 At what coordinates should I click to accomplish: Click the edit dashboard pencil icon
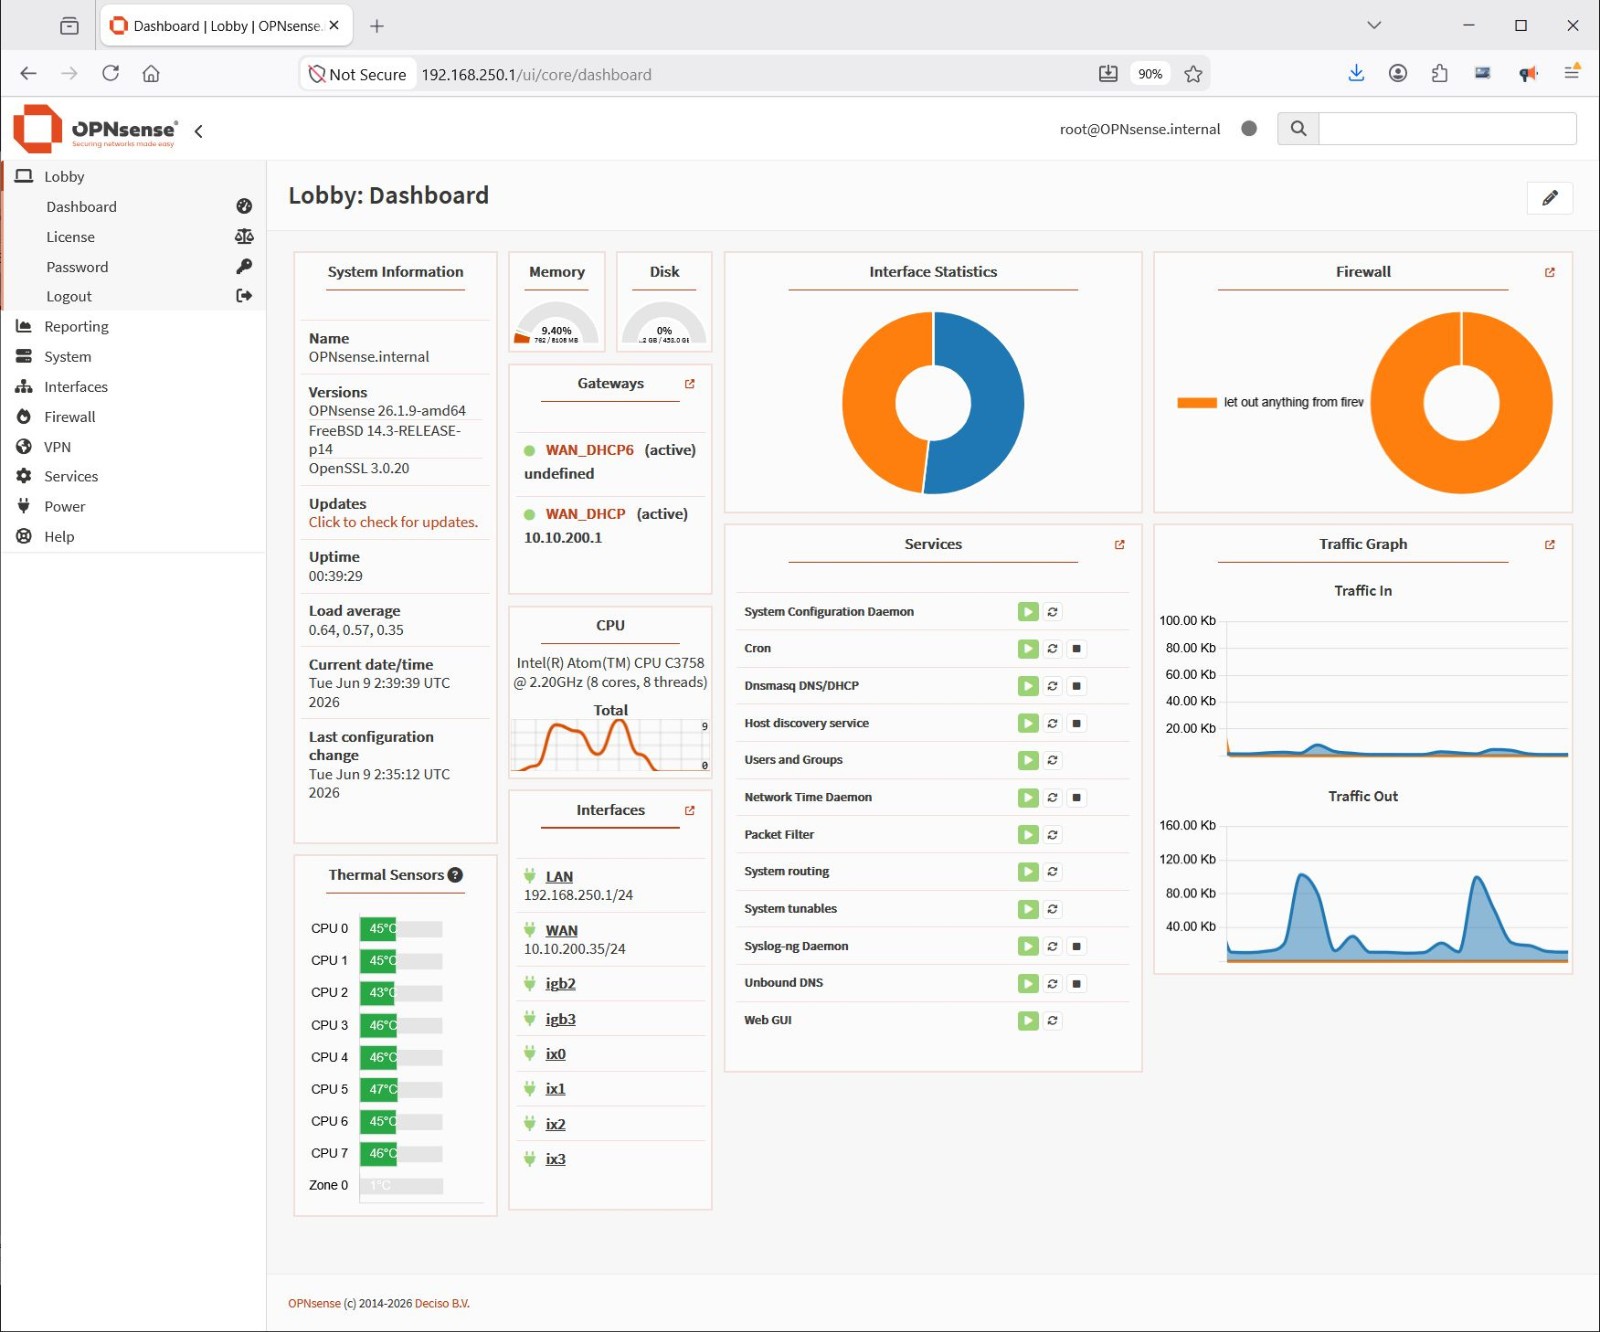[1549, 198]
